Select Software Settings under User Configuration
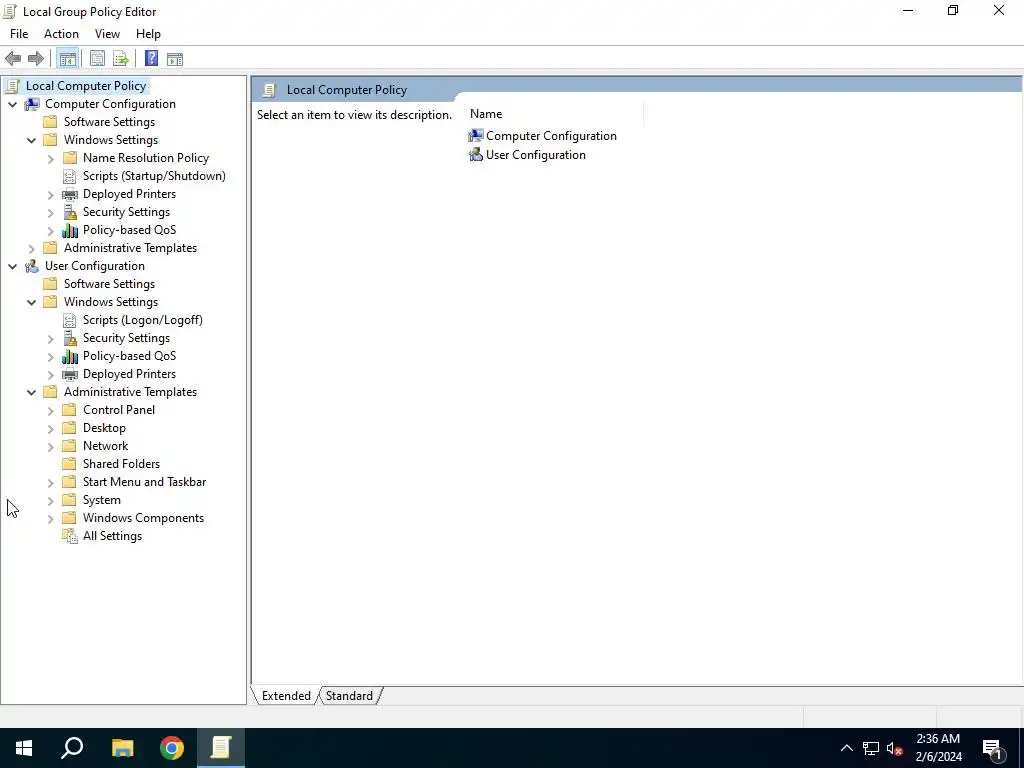The image size is (1024, 768). 109,283
